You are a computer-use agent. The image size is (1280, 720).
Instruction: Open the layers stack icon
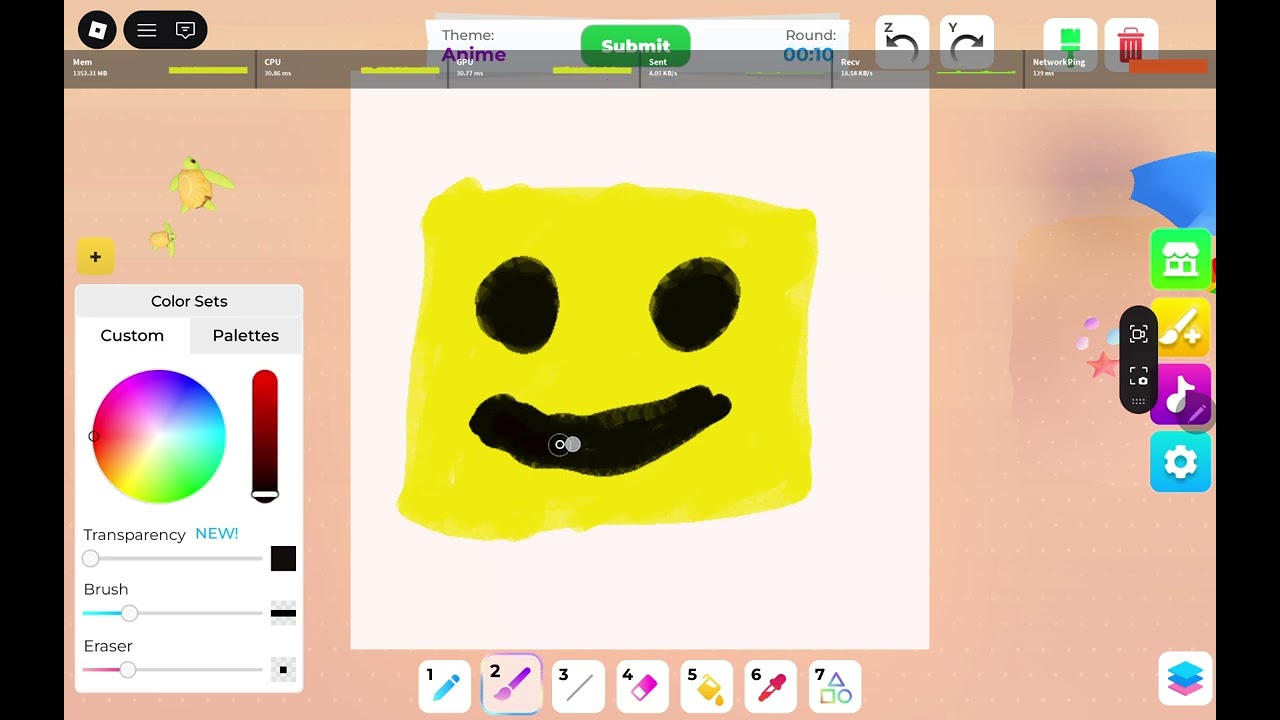point(1186,678)
